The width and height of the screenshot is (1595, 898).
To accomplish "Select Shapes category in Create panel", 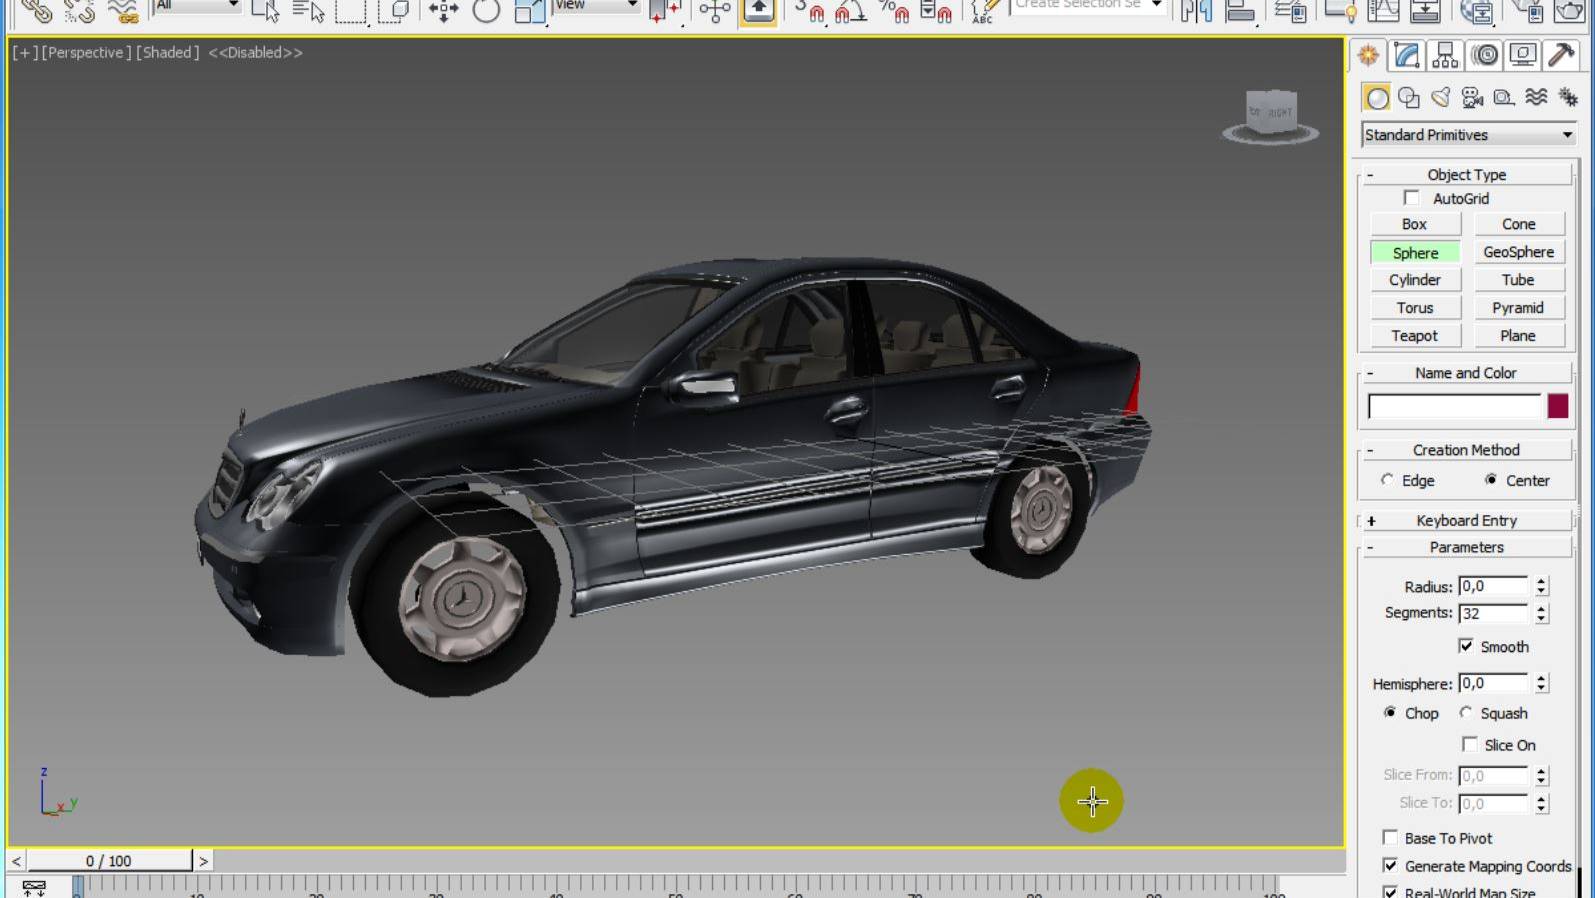I will (1409, 97).
